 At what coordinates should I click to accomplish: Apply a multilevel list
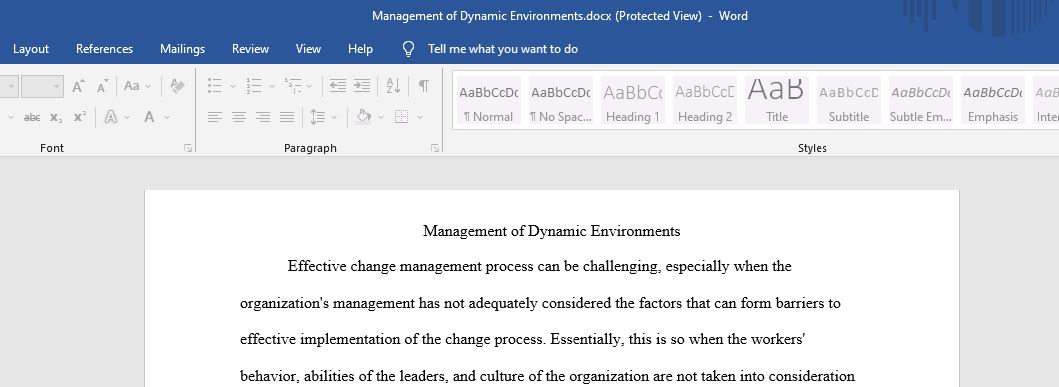(292, 86)
